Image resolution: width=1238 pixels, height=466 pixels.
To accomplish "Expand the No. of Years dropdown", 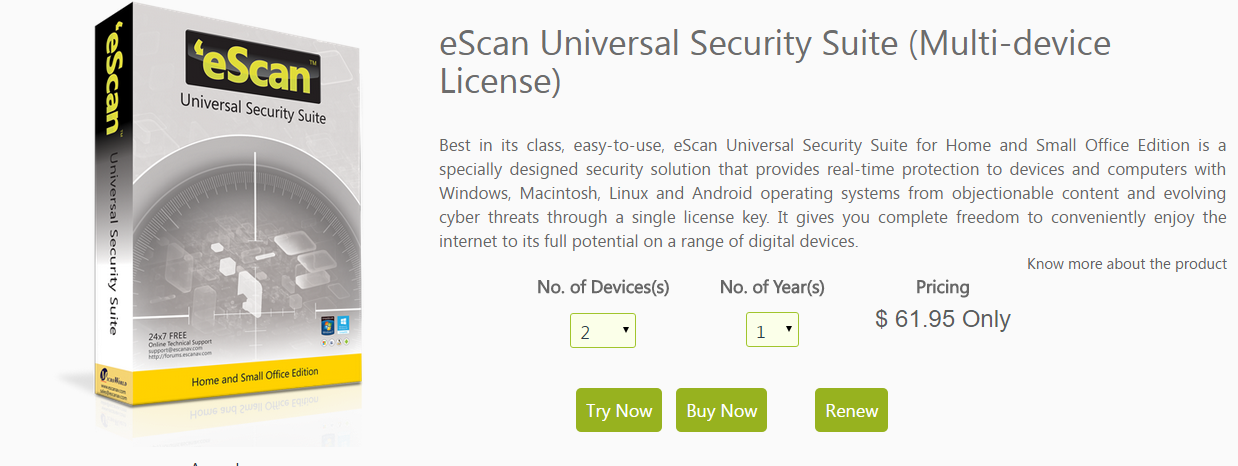I will (772, 331).
